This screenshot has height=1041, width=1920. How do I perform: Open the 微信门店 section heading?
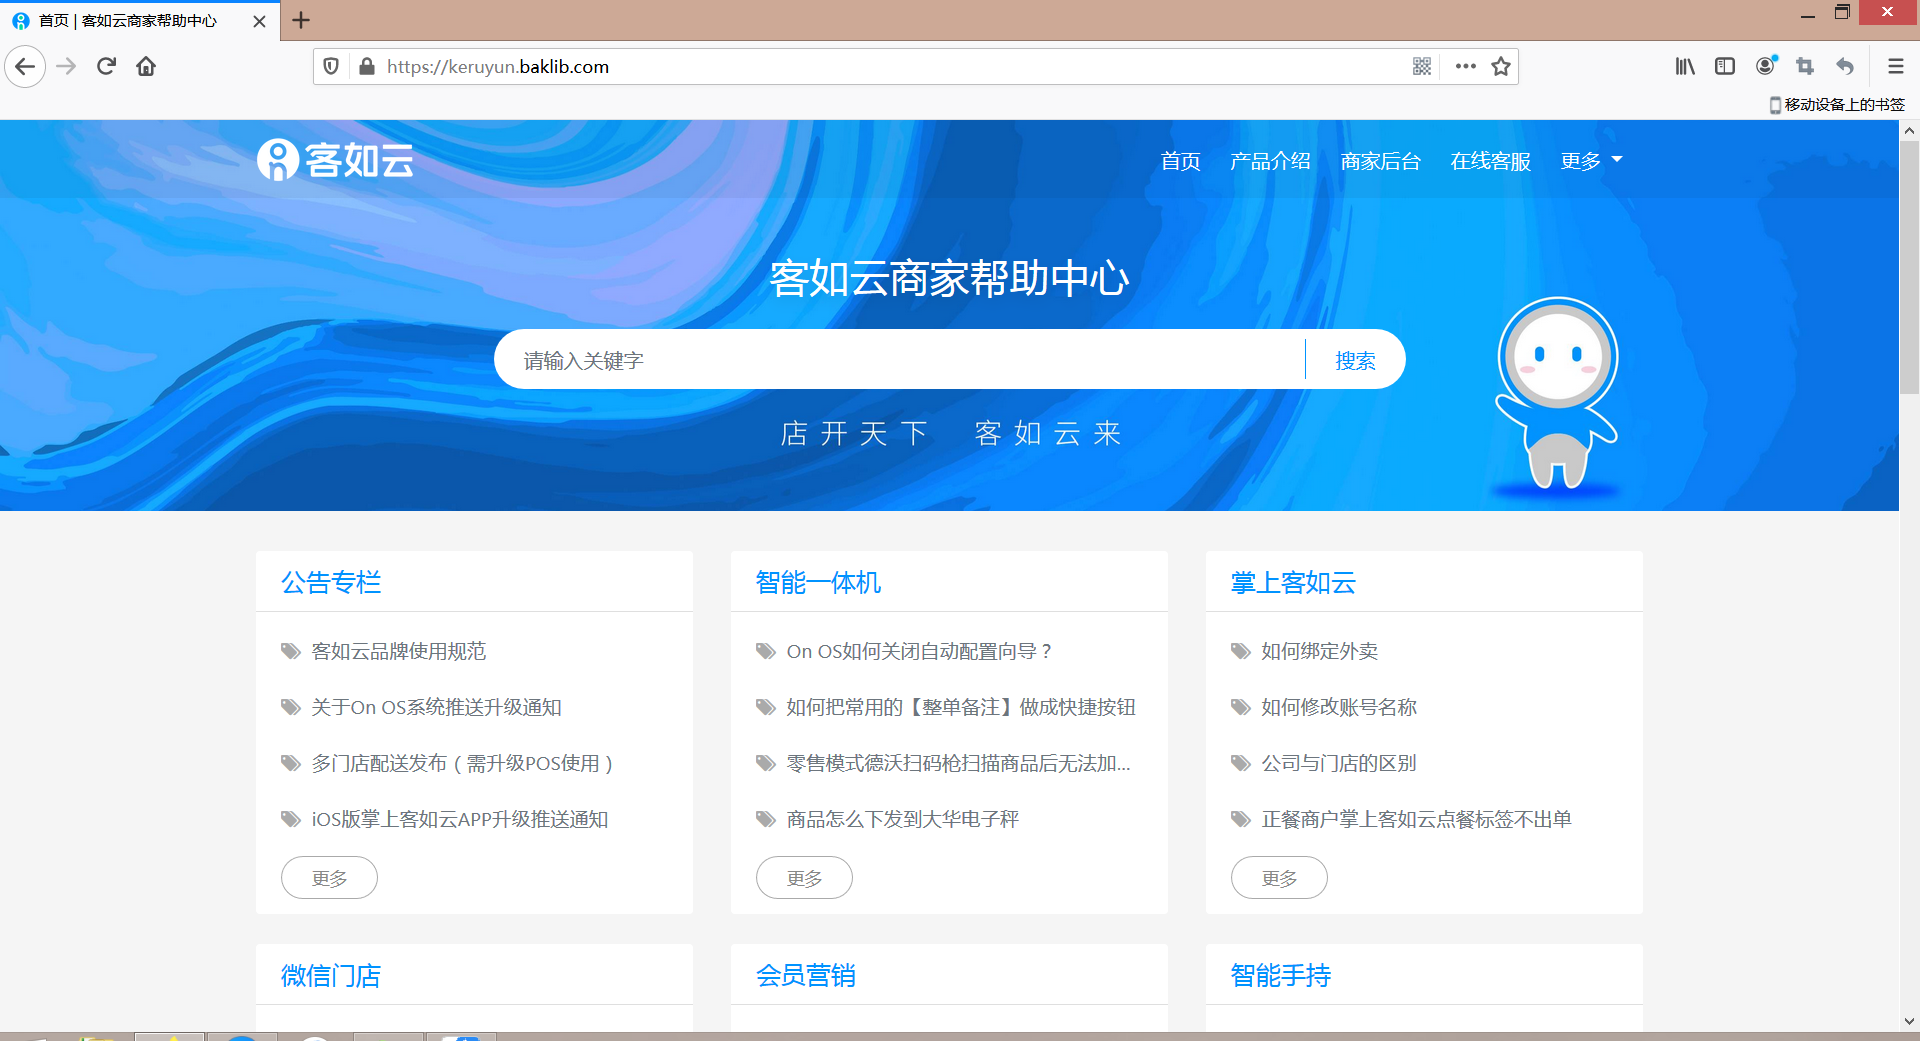pyautogui.click(x=331, y=976)
